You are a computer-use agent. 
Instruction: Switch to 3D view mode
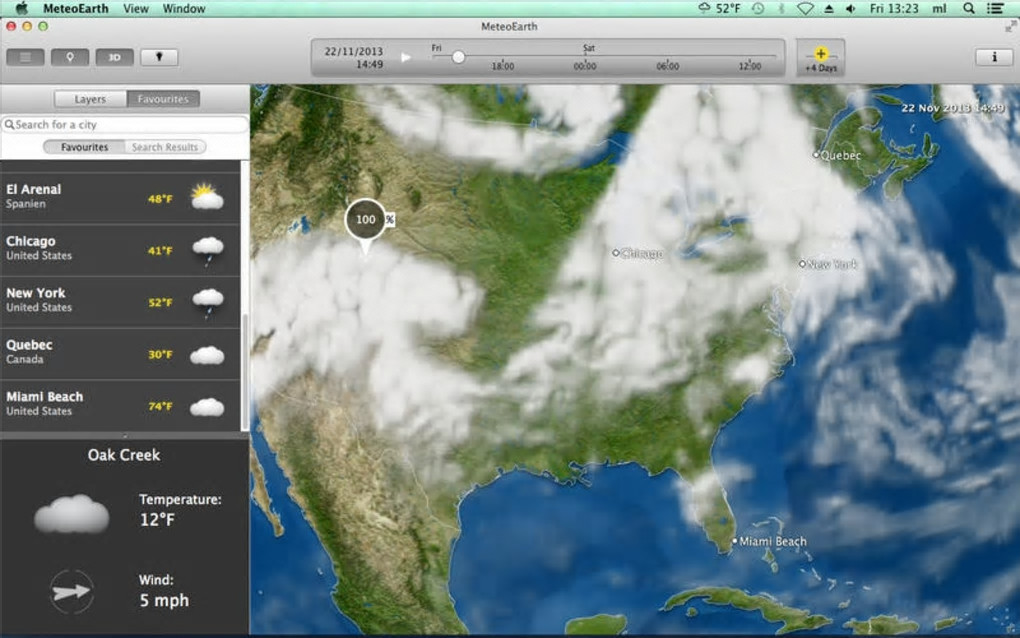tap(114, 57)
